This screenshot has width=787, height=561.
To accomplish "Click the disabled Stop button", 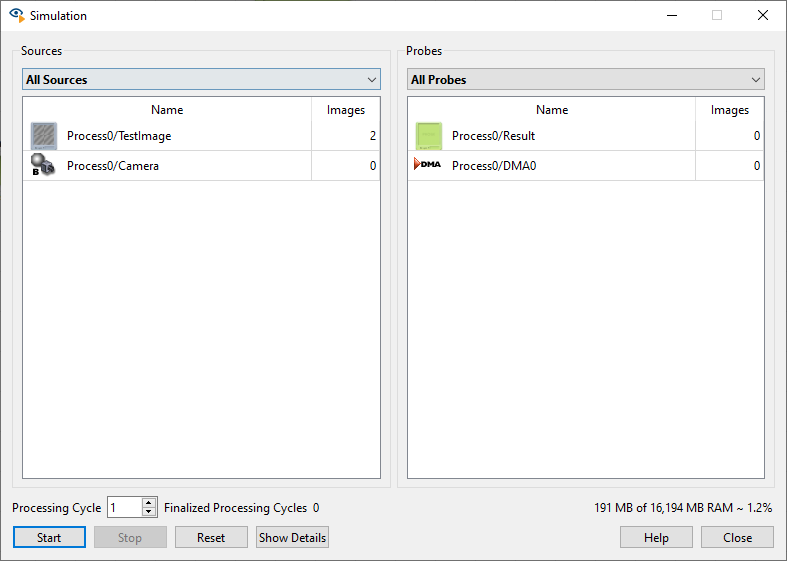I will pos(130,537).
